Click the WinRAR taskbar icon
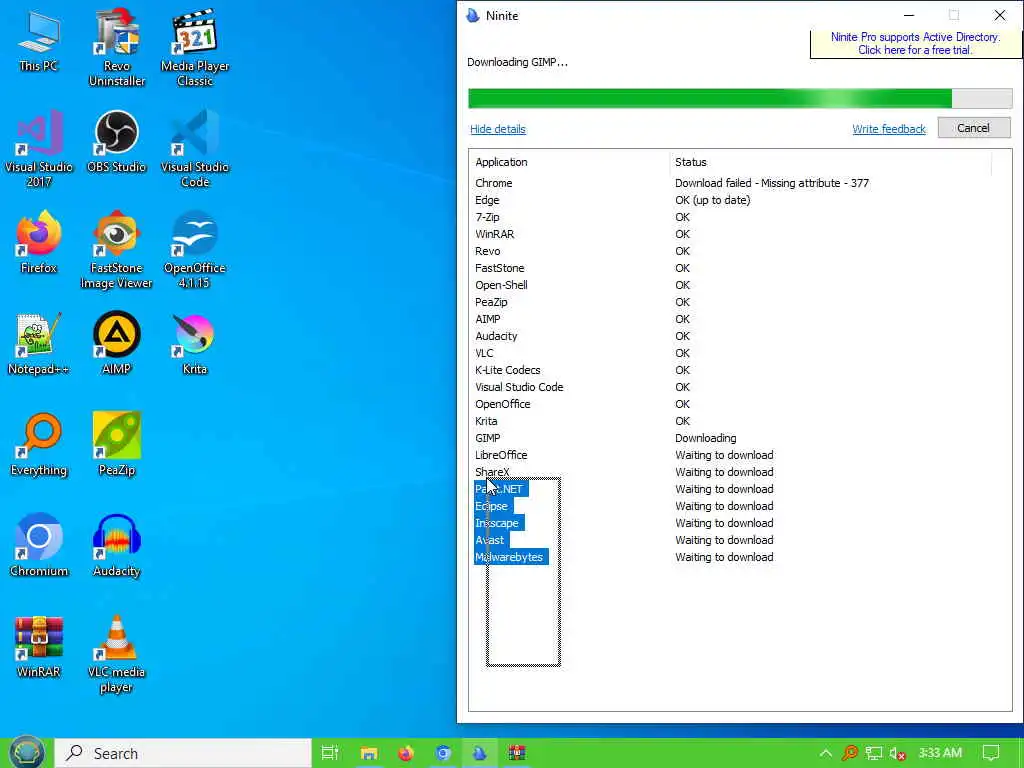This screenshot has width=1024, height=768. click(x=517, y=753)
